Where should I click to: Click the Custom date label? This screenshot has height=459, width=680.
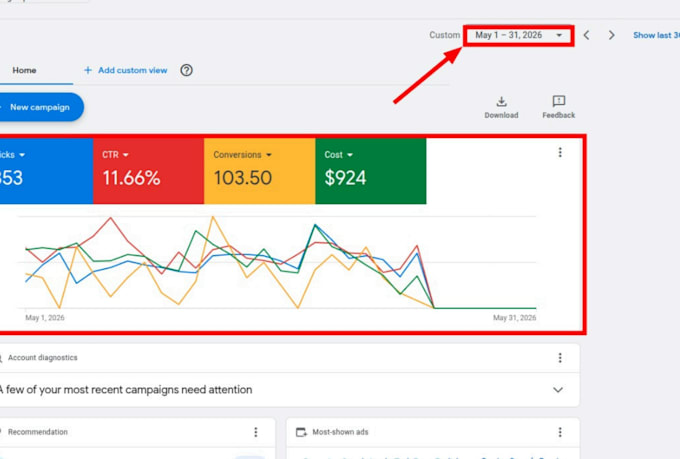[445, 35]
